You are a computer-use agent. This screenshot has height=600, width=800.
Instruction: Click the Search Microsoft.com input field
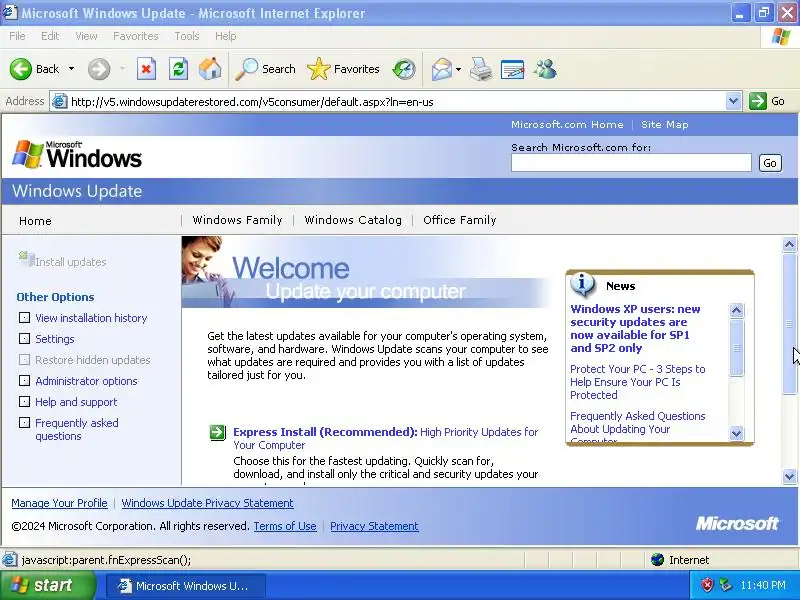click(x=631, y=163)
